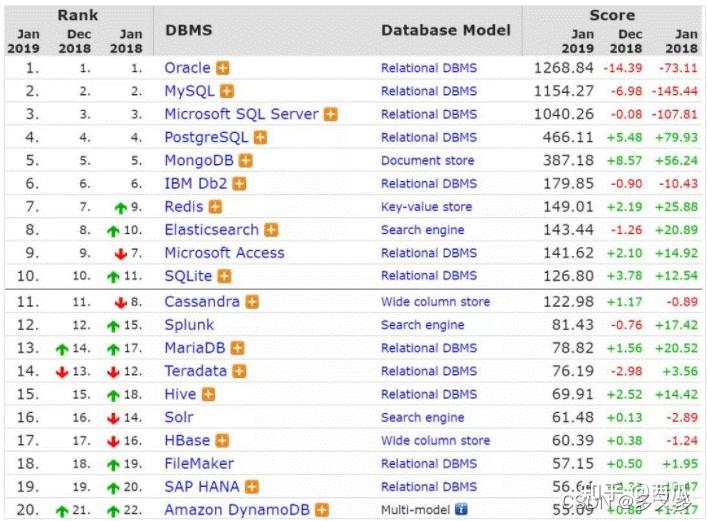The height and width of the screenshot is (521, 708).
Task: Open the Splunk DBMS link
Action: coord(189,325)
